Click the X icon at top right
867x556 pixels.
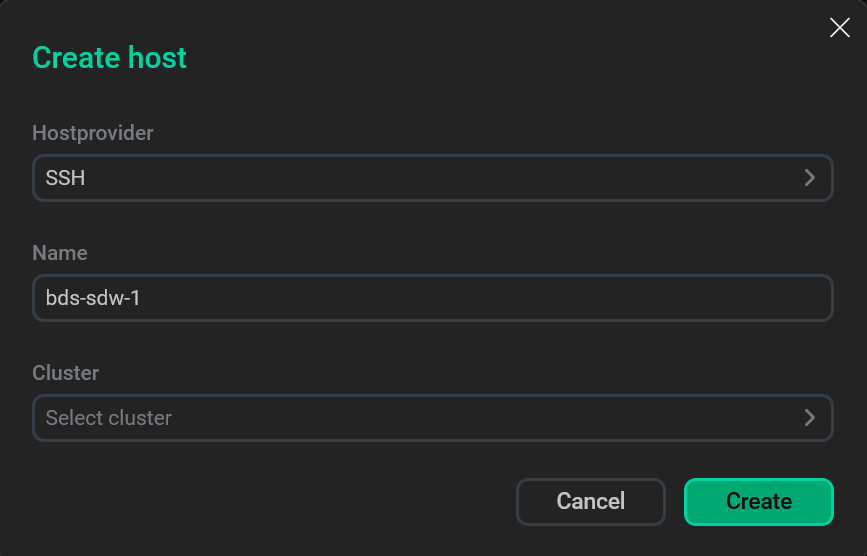[840, 28]
